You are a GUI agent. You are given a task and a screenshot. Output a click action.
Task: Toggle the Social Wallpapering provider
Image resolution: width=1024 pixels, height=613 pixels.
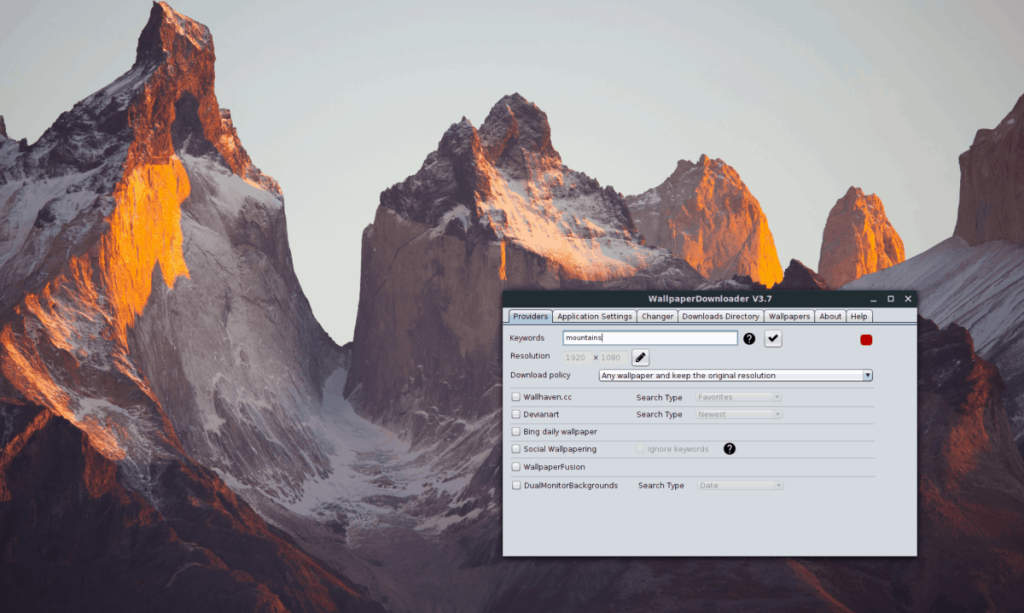[517, 449]
